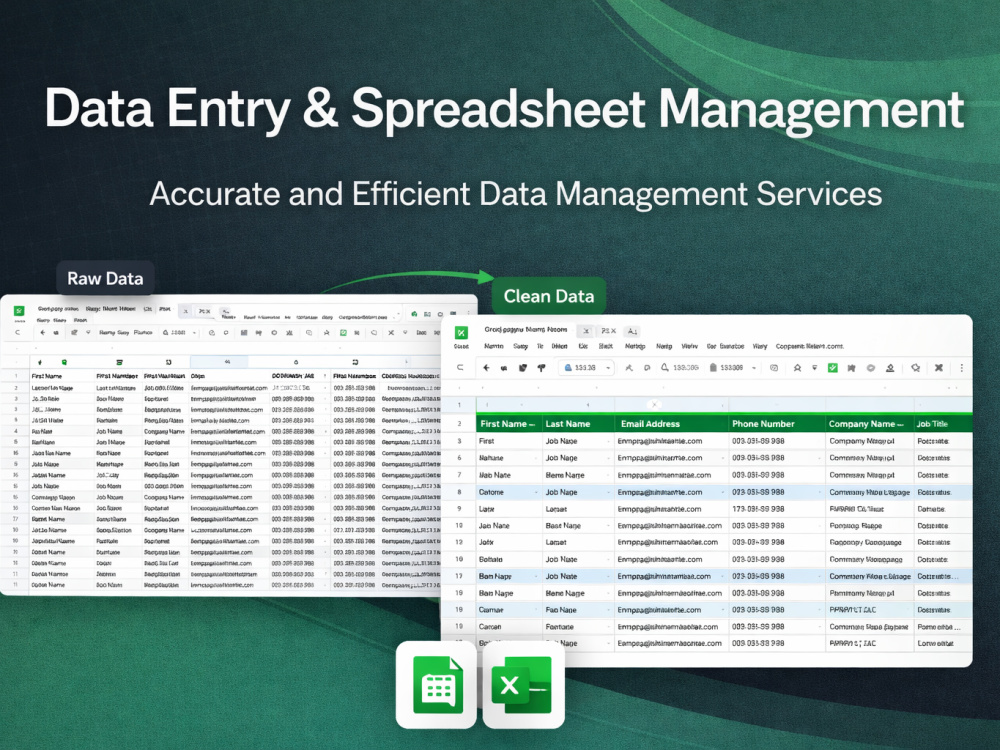Screen dimensions: 1000x750
Task: Click the Raw Data label badge
Action: pos(105,278)
